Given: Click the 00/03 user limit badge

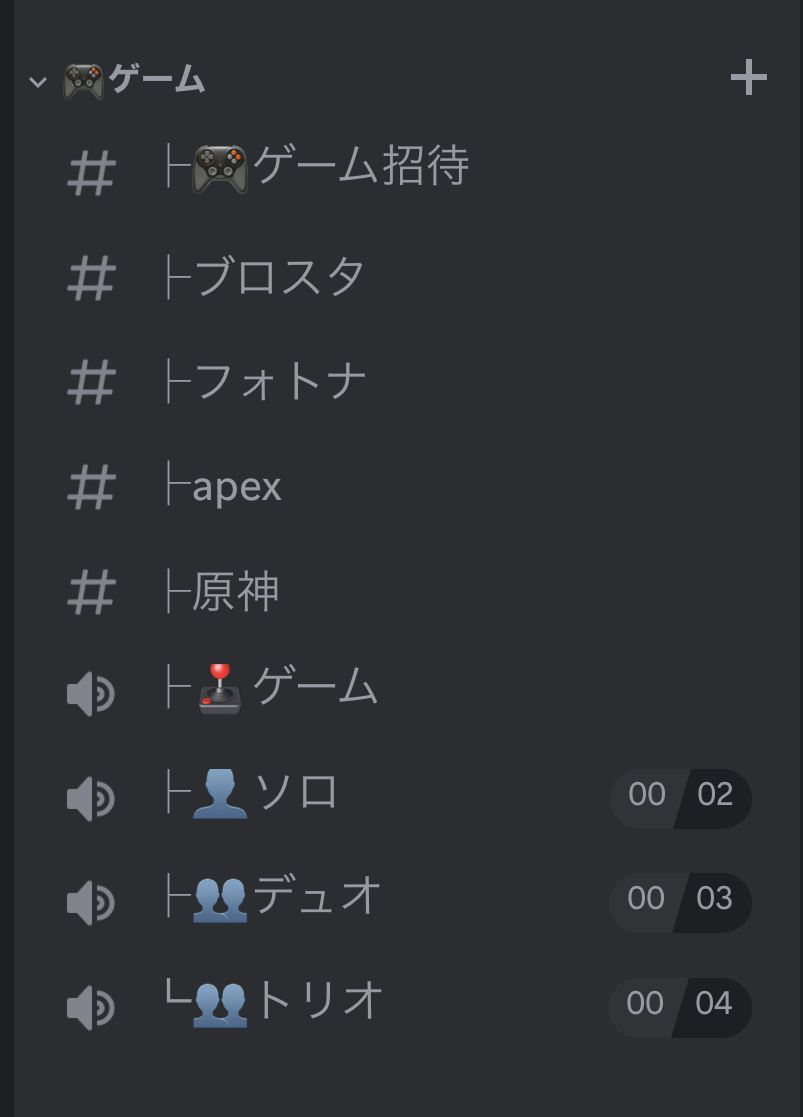Looking at the screenshot, I should click(x=680, y=903).
